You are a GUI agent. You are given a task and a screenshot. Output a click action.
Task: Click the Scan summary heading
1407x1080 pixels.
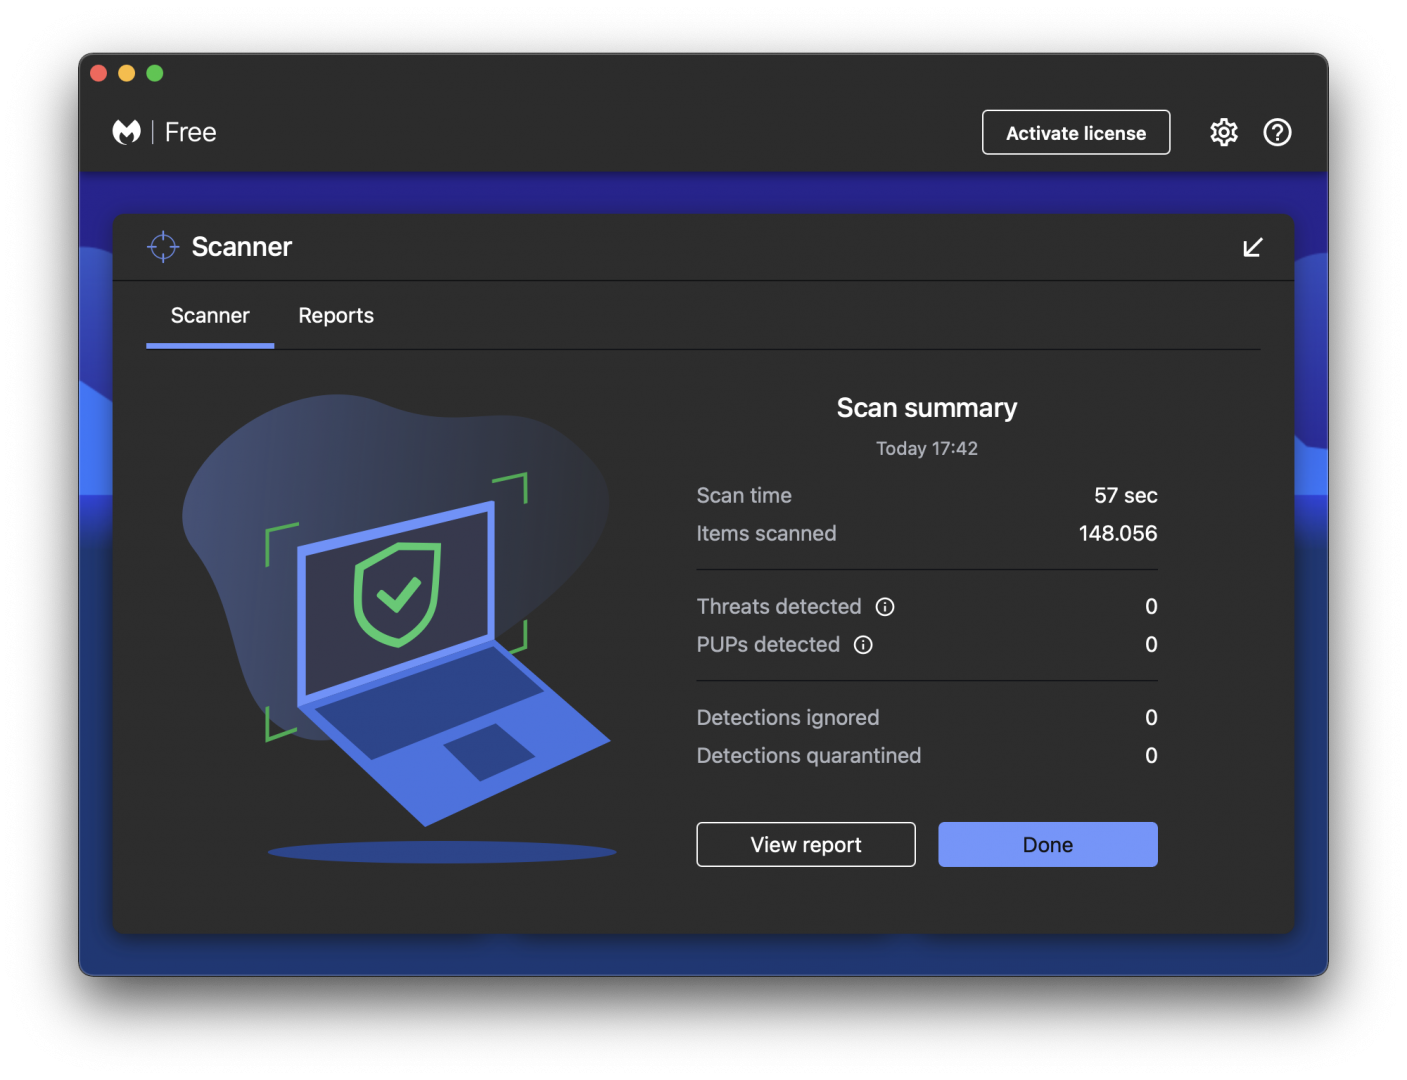(x=927, y=408)
